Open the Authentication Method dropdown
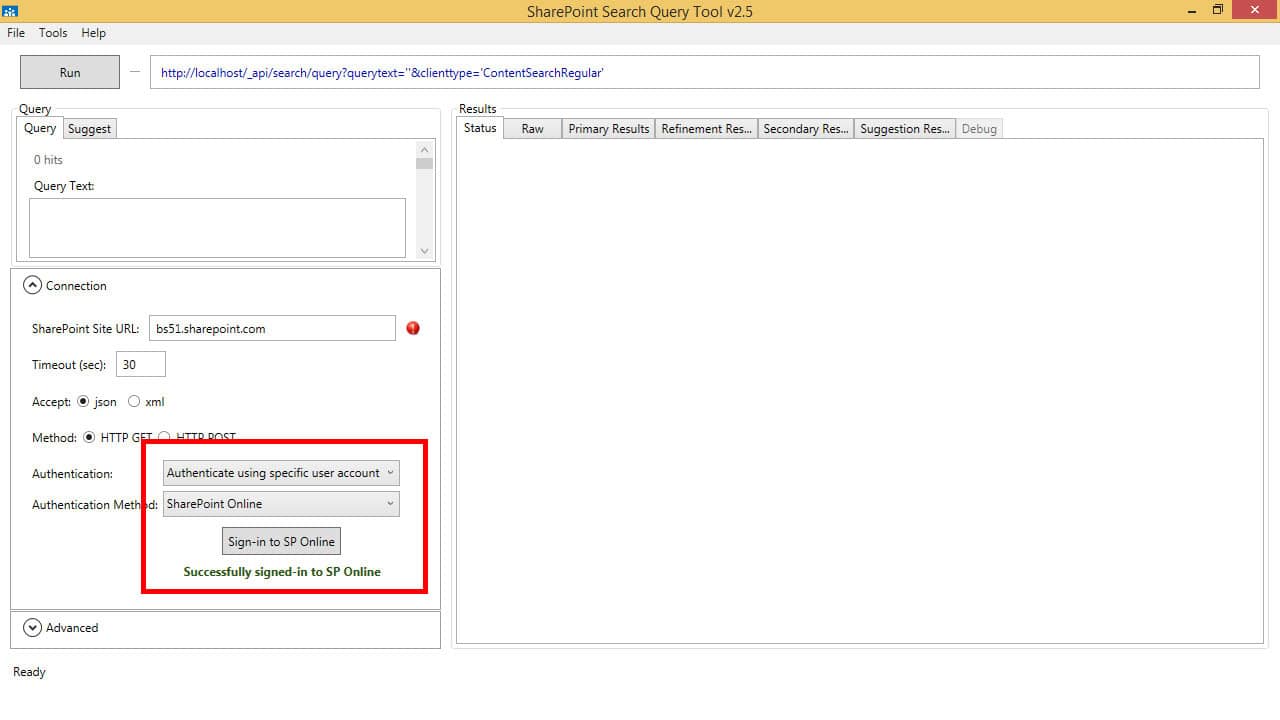This screenshot has width=1280, height=720. tap(281, 504)
